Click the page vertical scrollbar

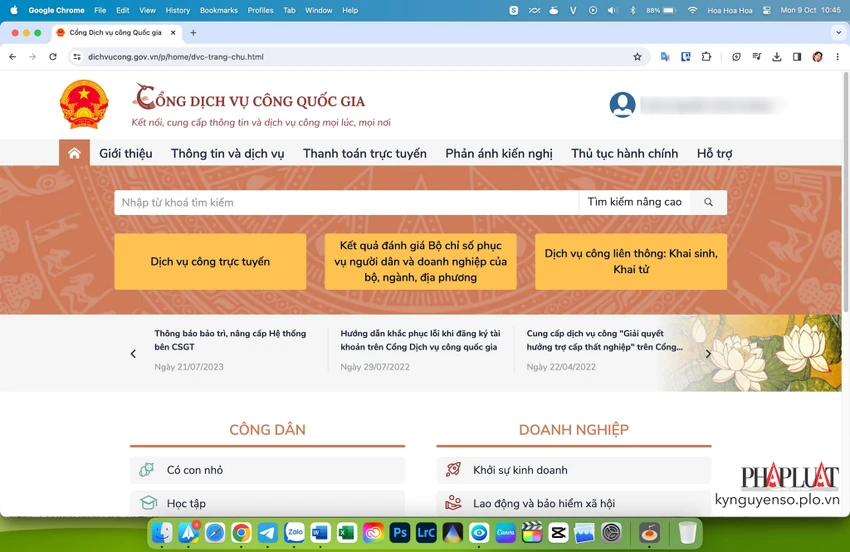(845, 192)
